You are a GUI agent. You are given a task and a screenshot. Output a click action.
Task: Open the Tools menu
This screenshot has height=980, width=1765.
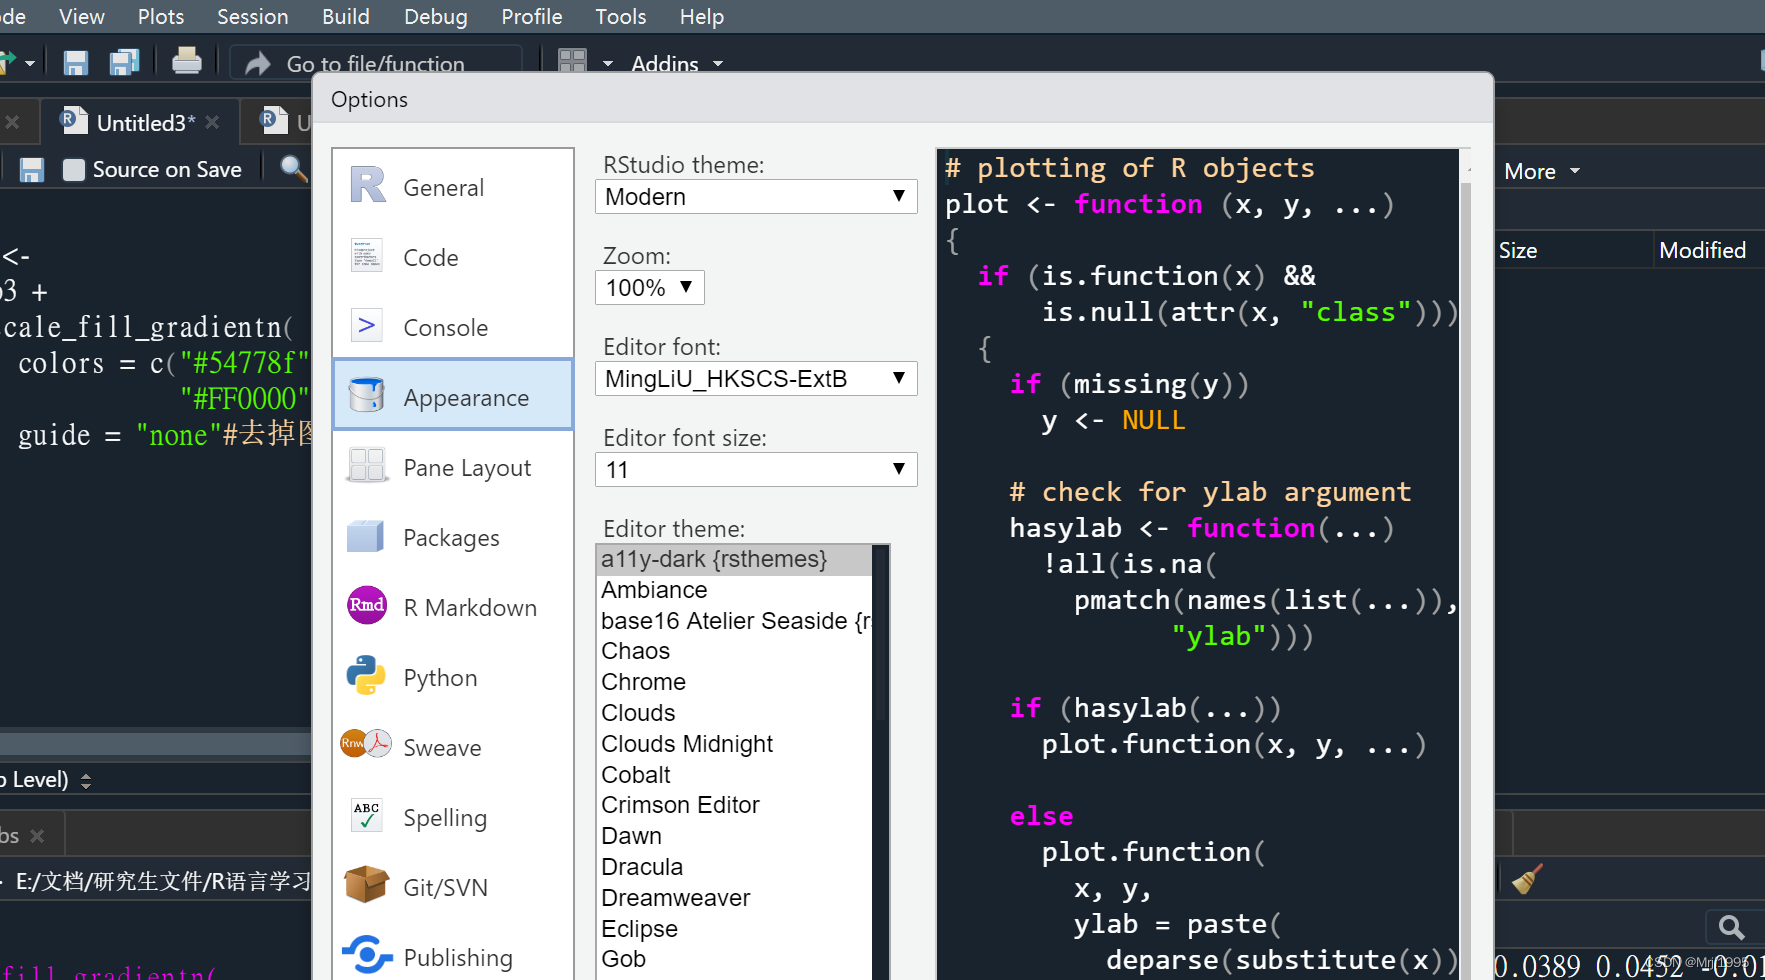[620, 16]
